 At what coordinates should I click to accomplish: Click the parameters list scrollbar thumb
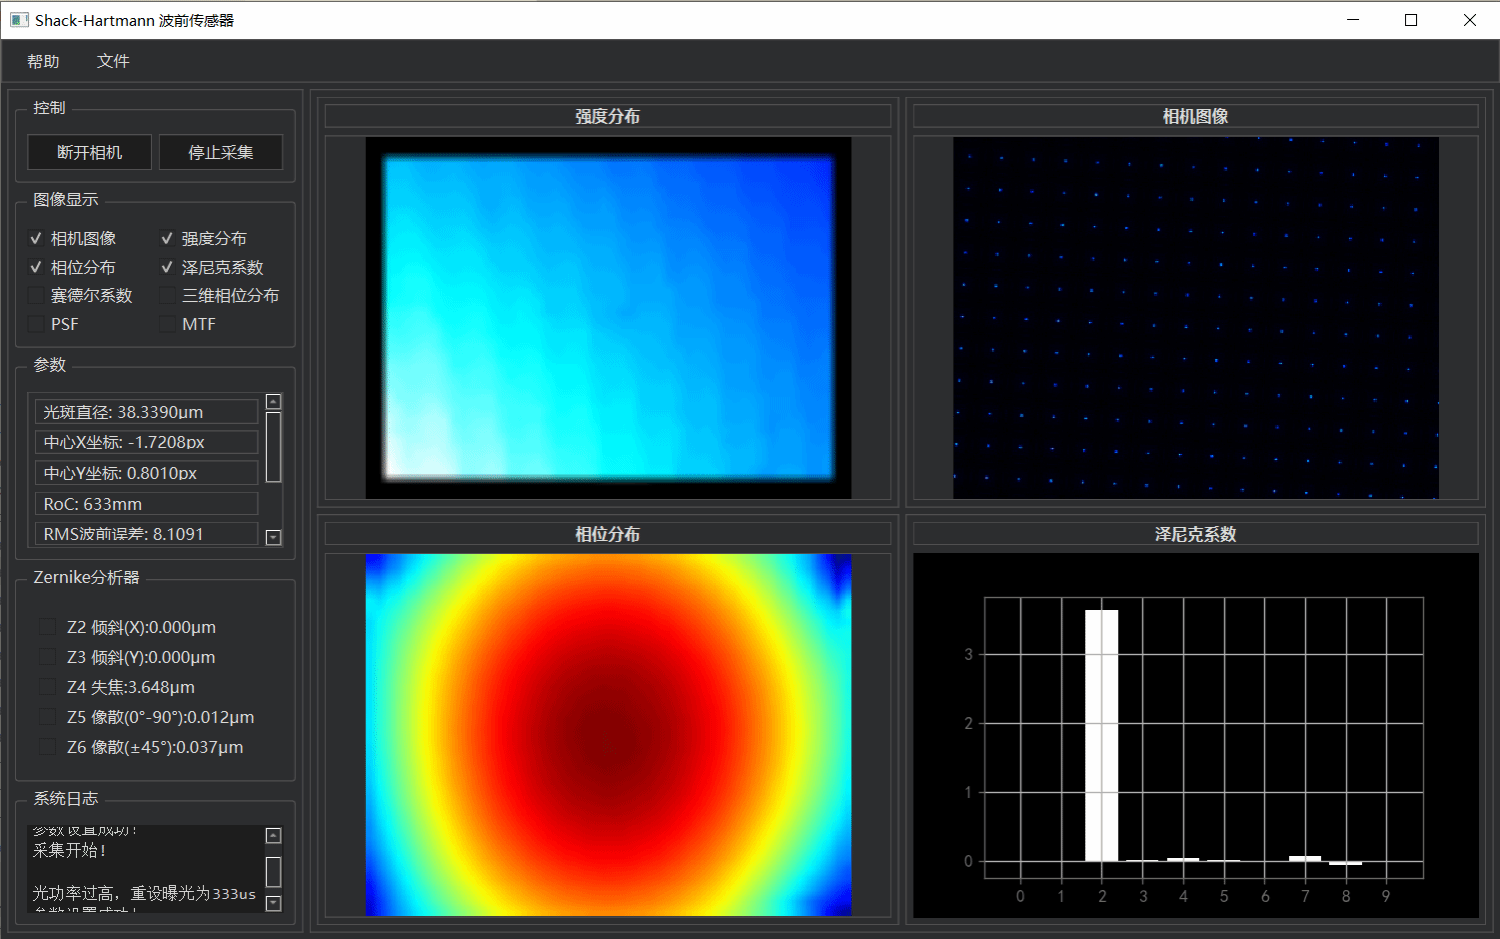273,447
